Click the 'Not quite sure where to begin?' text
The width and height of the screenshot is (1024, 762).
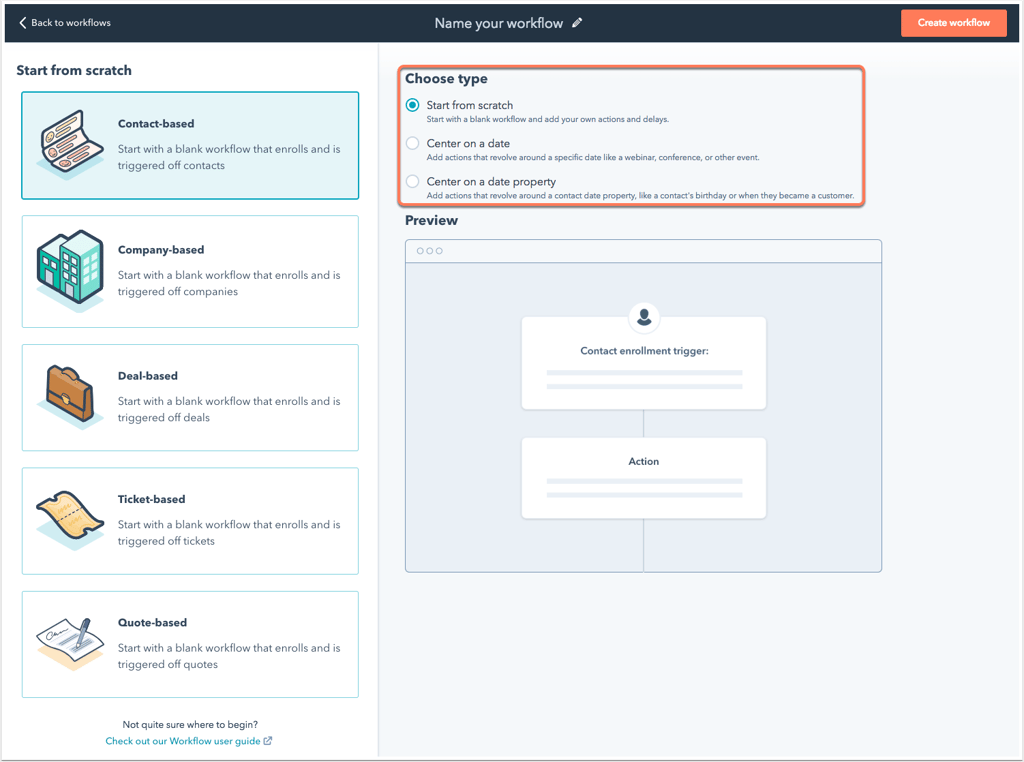pos(190,725)
